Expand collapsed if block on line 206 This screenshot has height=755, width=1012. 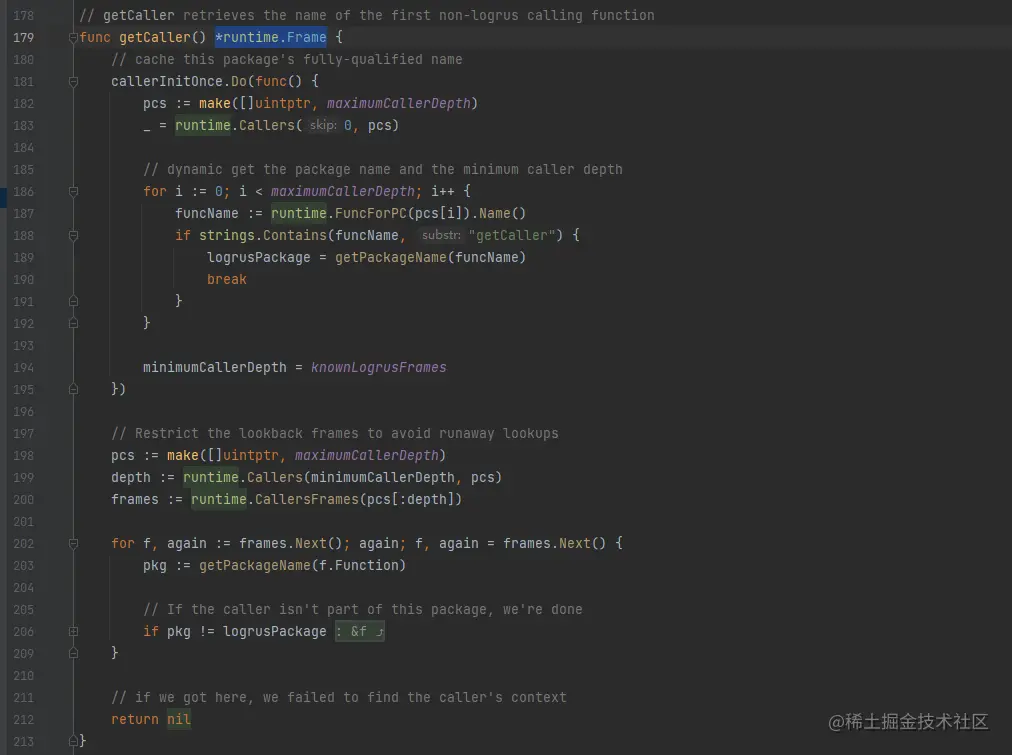pos(73,632)
